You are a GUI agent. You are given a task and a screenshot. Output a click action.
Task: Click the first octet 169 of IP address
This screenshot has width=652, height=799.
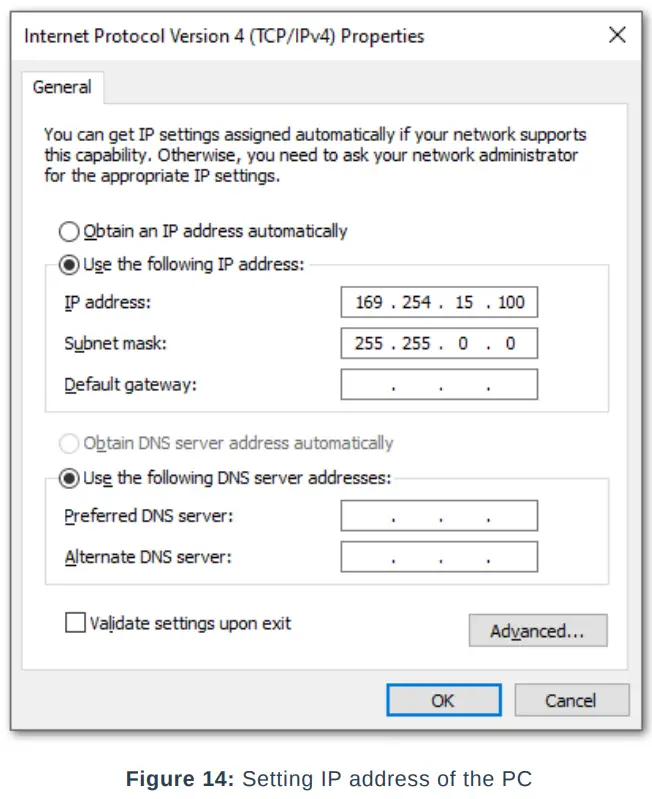click(x=369, y=302)
